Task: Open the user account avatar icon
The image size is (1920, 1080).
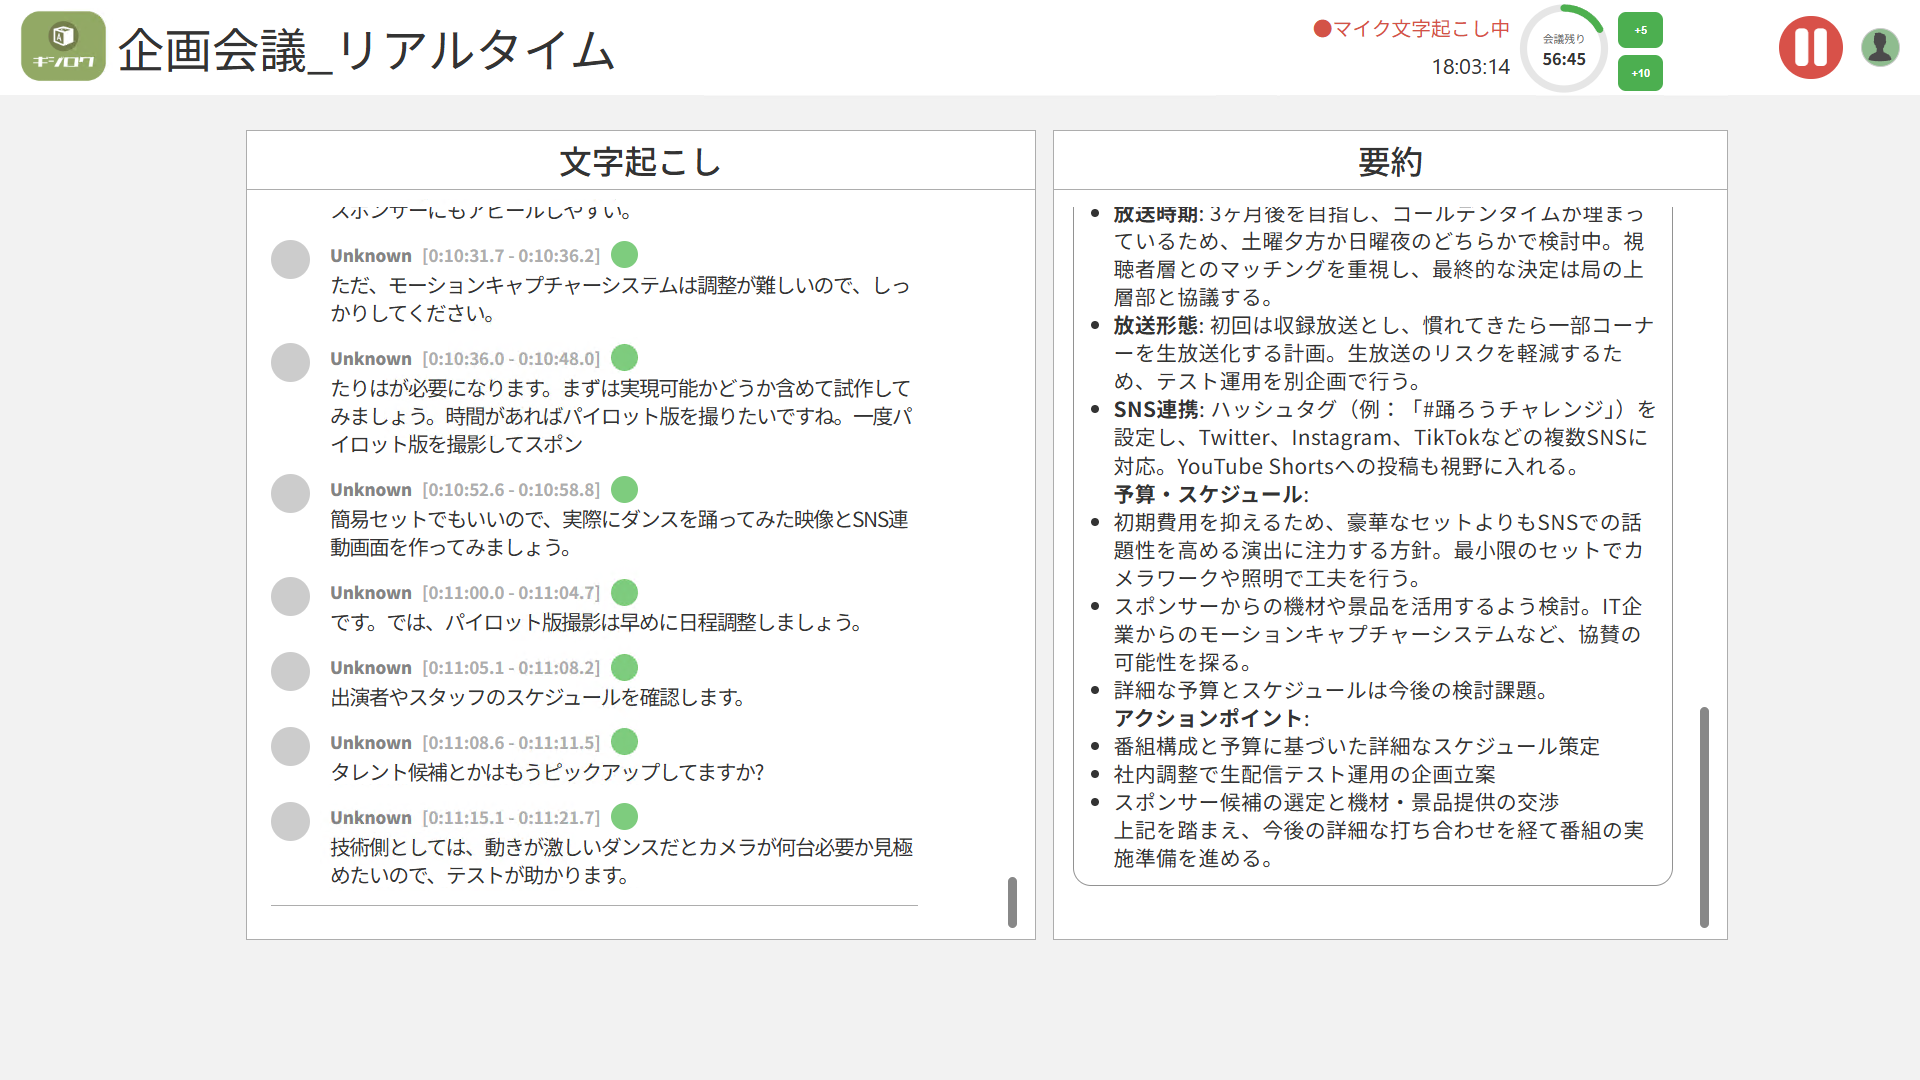Action: (1880, 45)
